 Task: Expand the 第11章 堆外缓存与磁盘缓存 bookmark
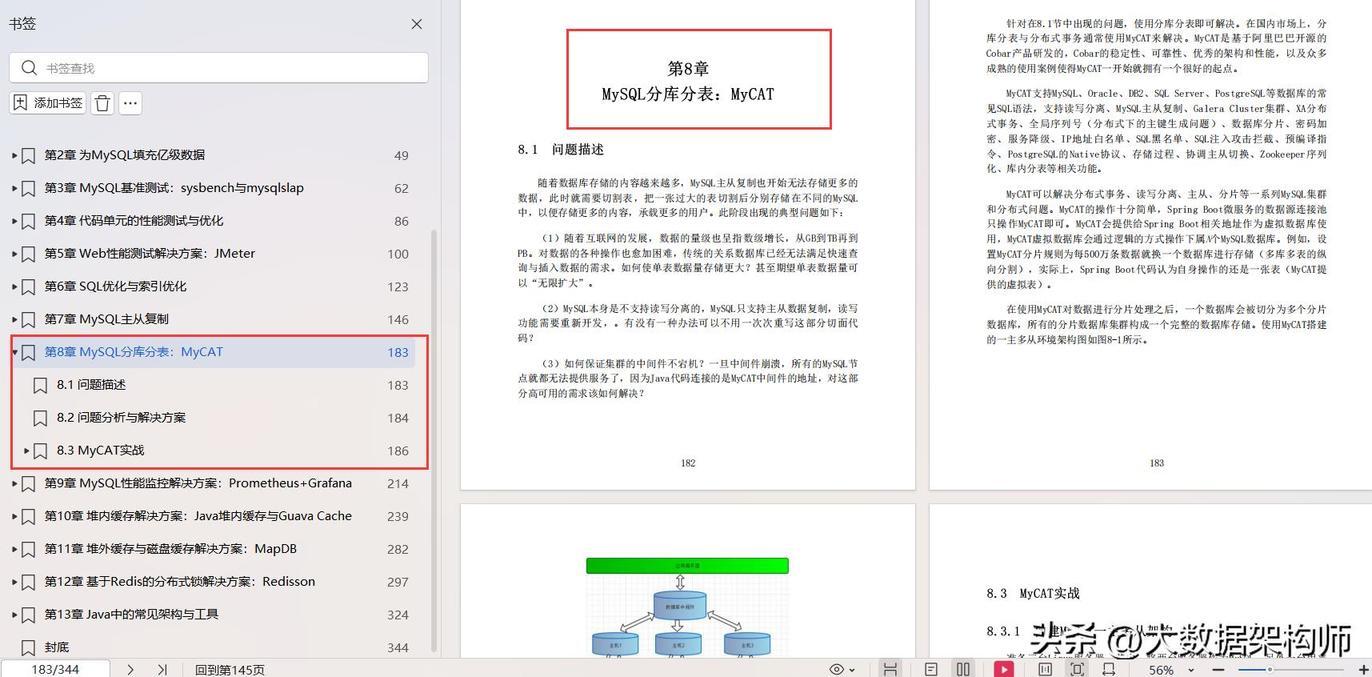[14, 549]
